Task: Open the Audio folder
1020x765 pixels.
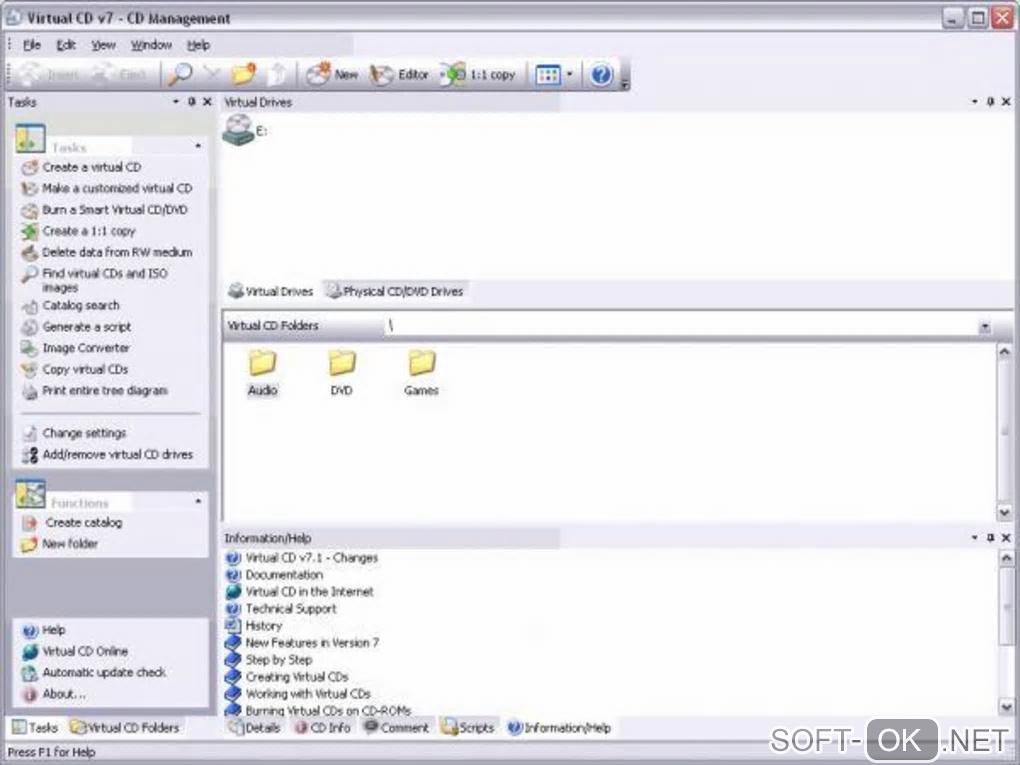Action: tap(262, 373)
